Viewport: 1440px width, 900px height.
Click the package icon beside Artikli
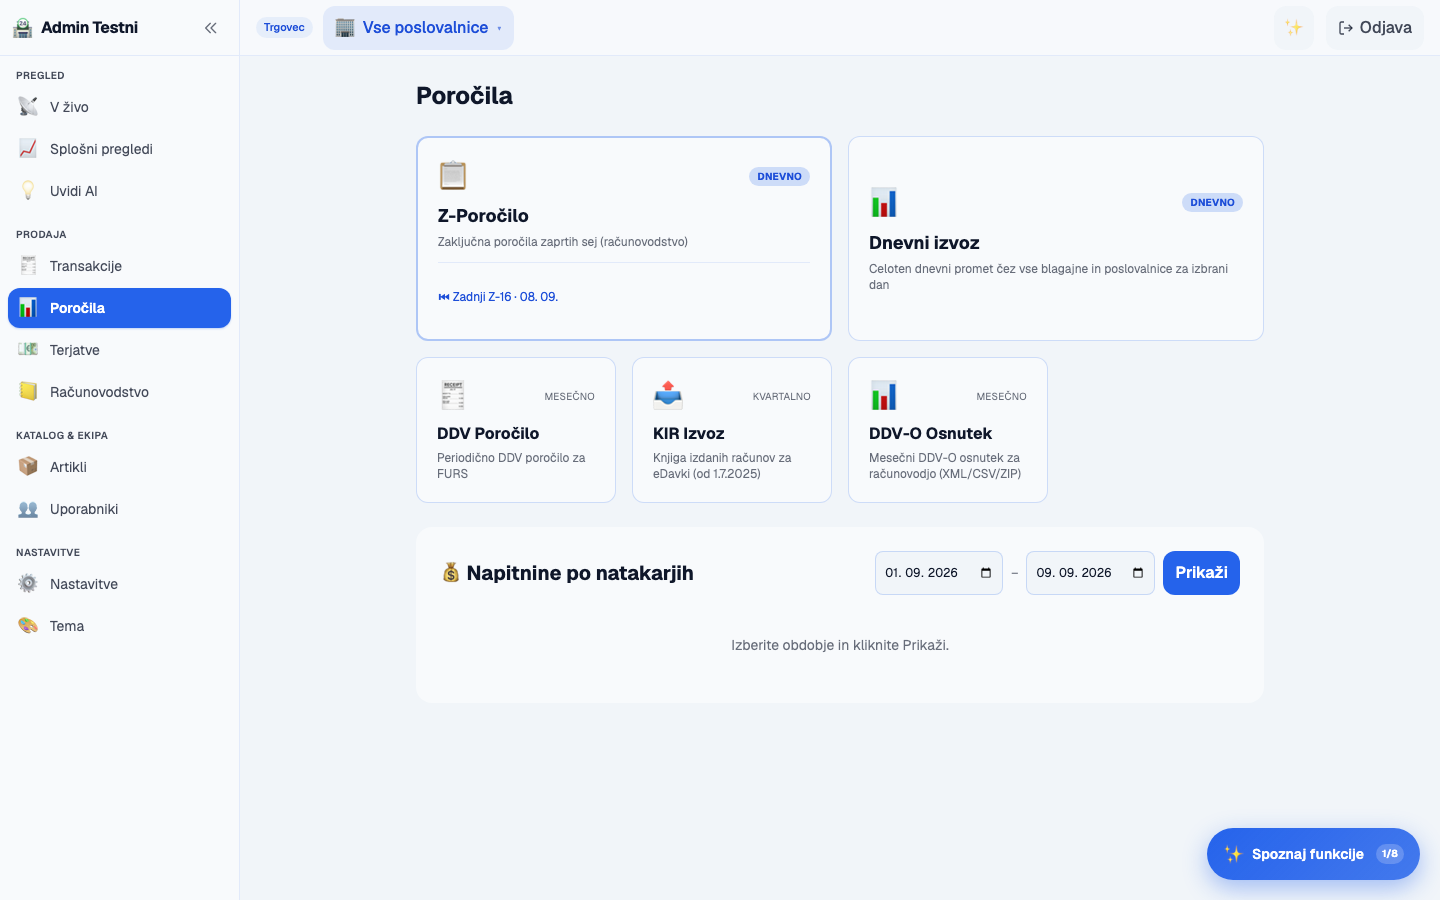[x=28, y=467]
